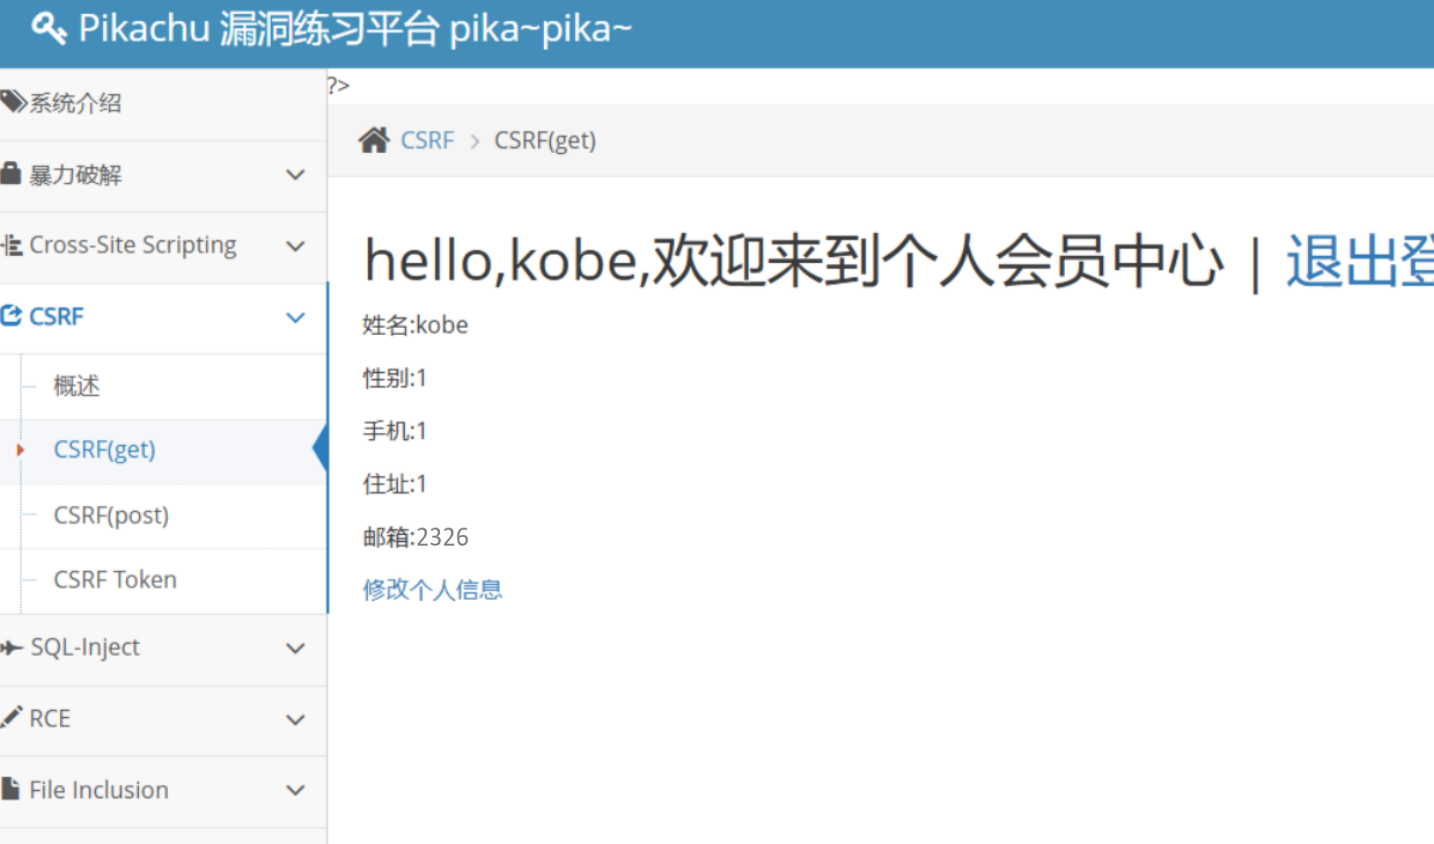
Task: Go to the CSRF Token page
Action: coord(115,580)
